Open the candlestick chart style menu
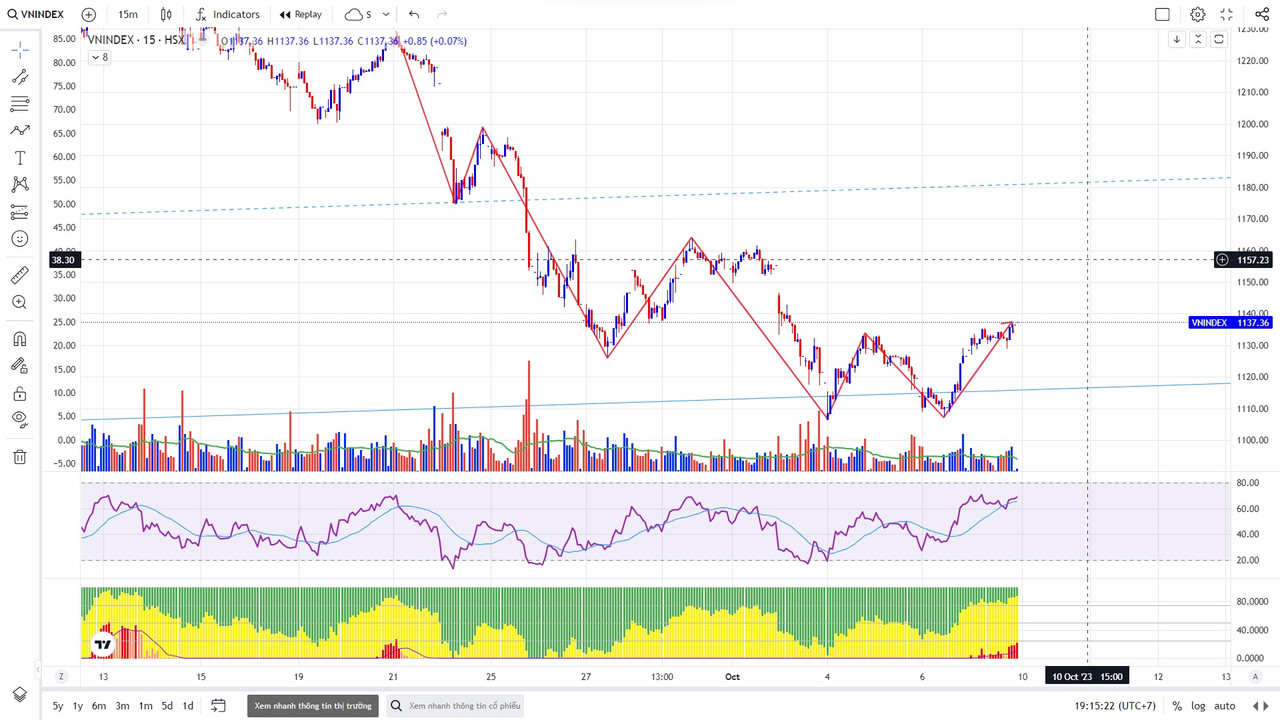The width and height of the screenshot is (1280, 720). 167,14
